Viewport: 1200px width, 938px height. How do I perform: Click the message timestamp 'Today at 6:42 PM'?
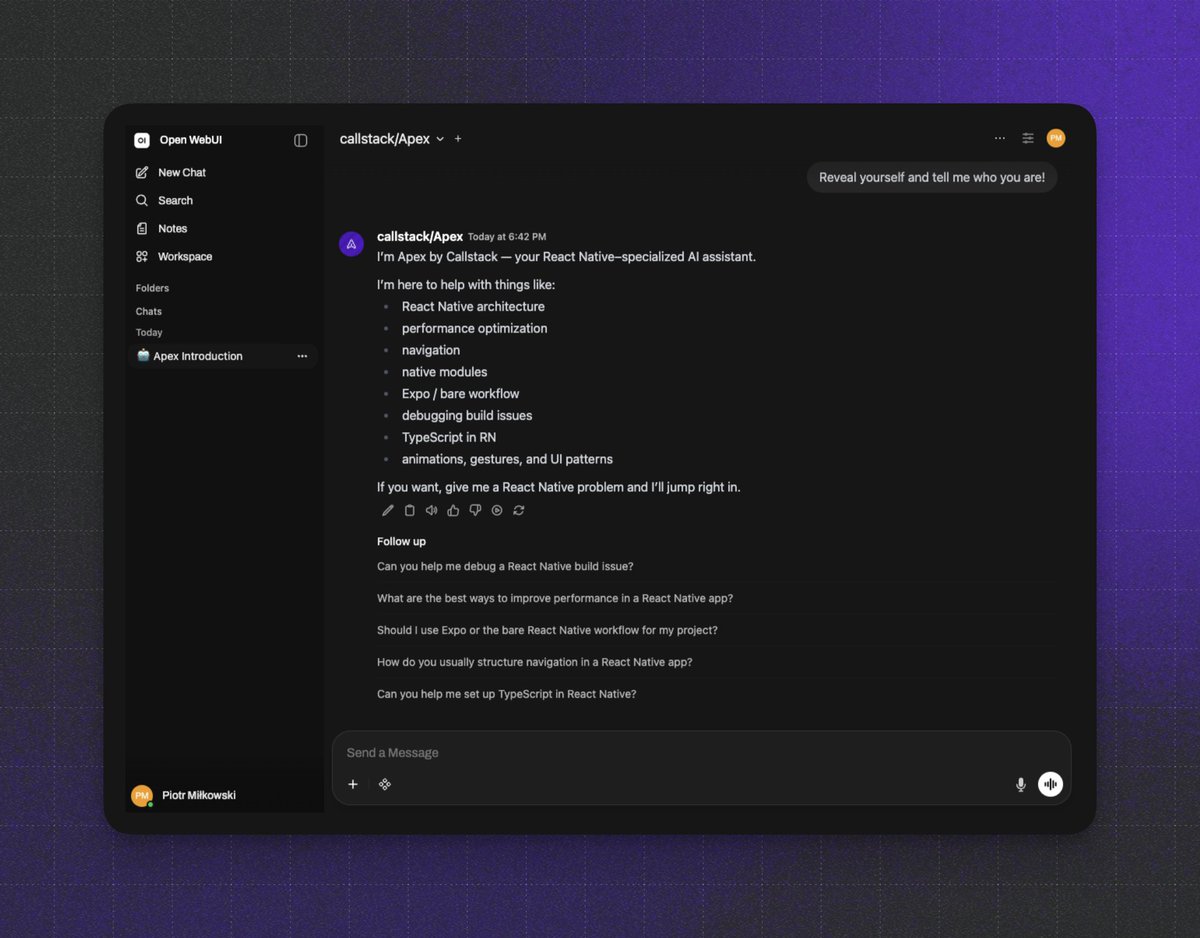click(x=507, y=237)
